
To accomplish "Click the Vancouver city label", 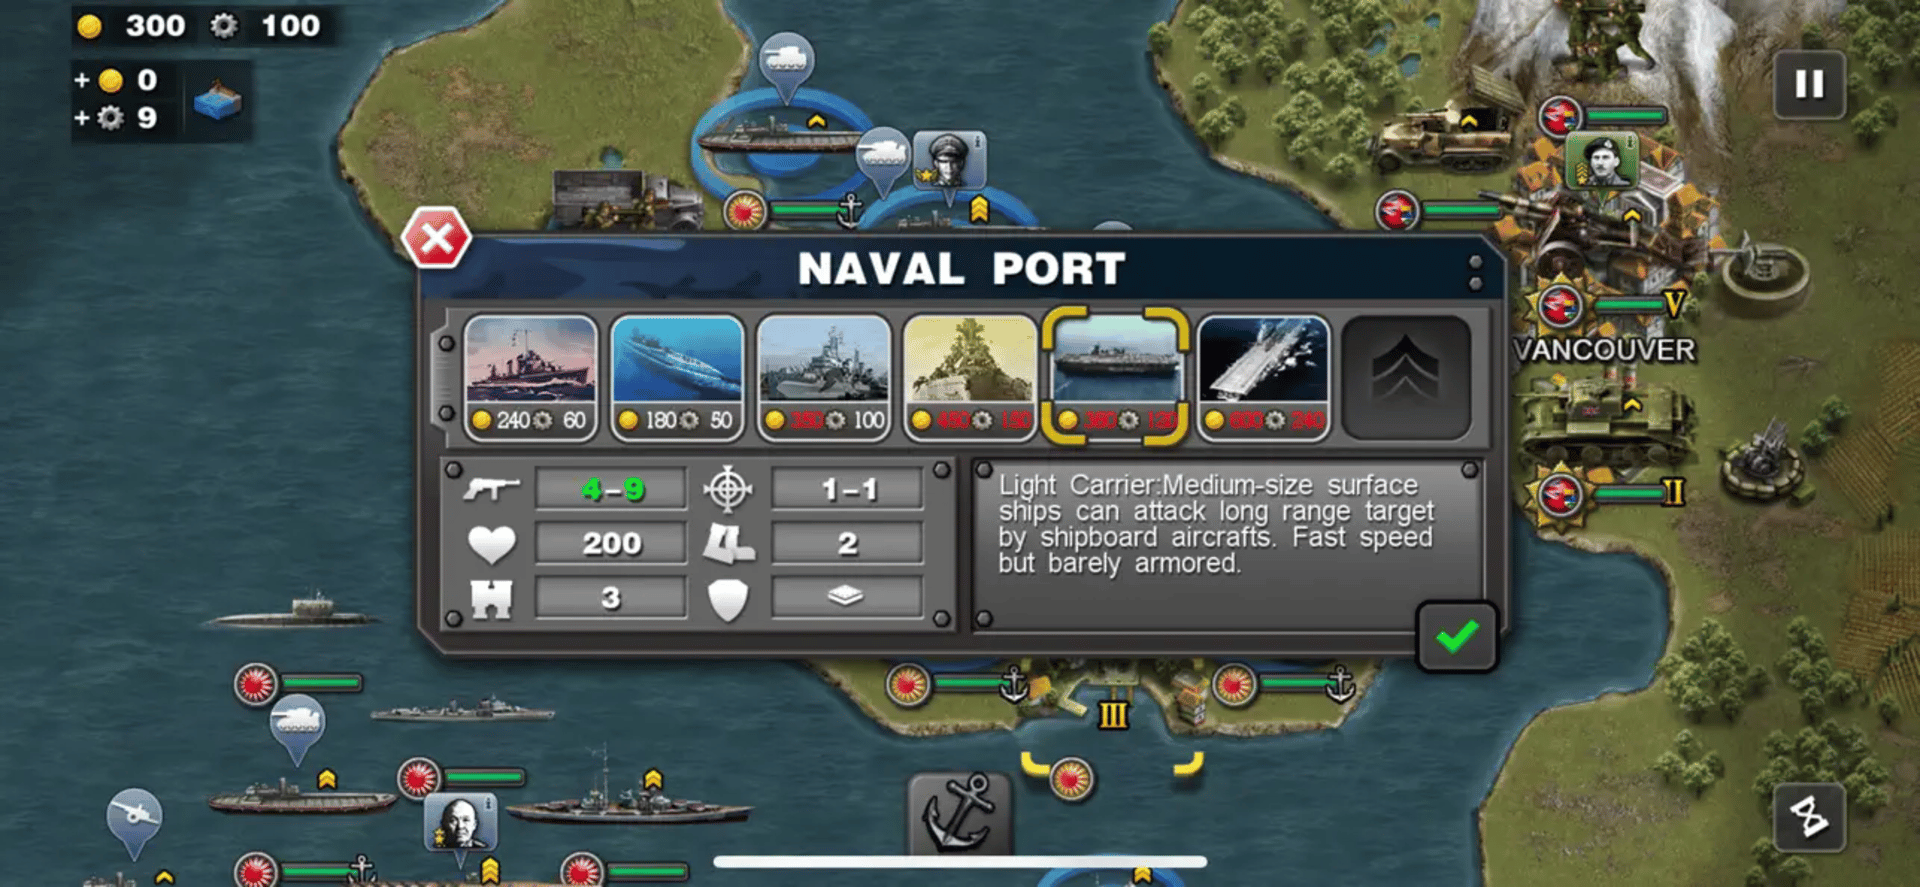I will pyautogui.click(x=1604, y=350).
